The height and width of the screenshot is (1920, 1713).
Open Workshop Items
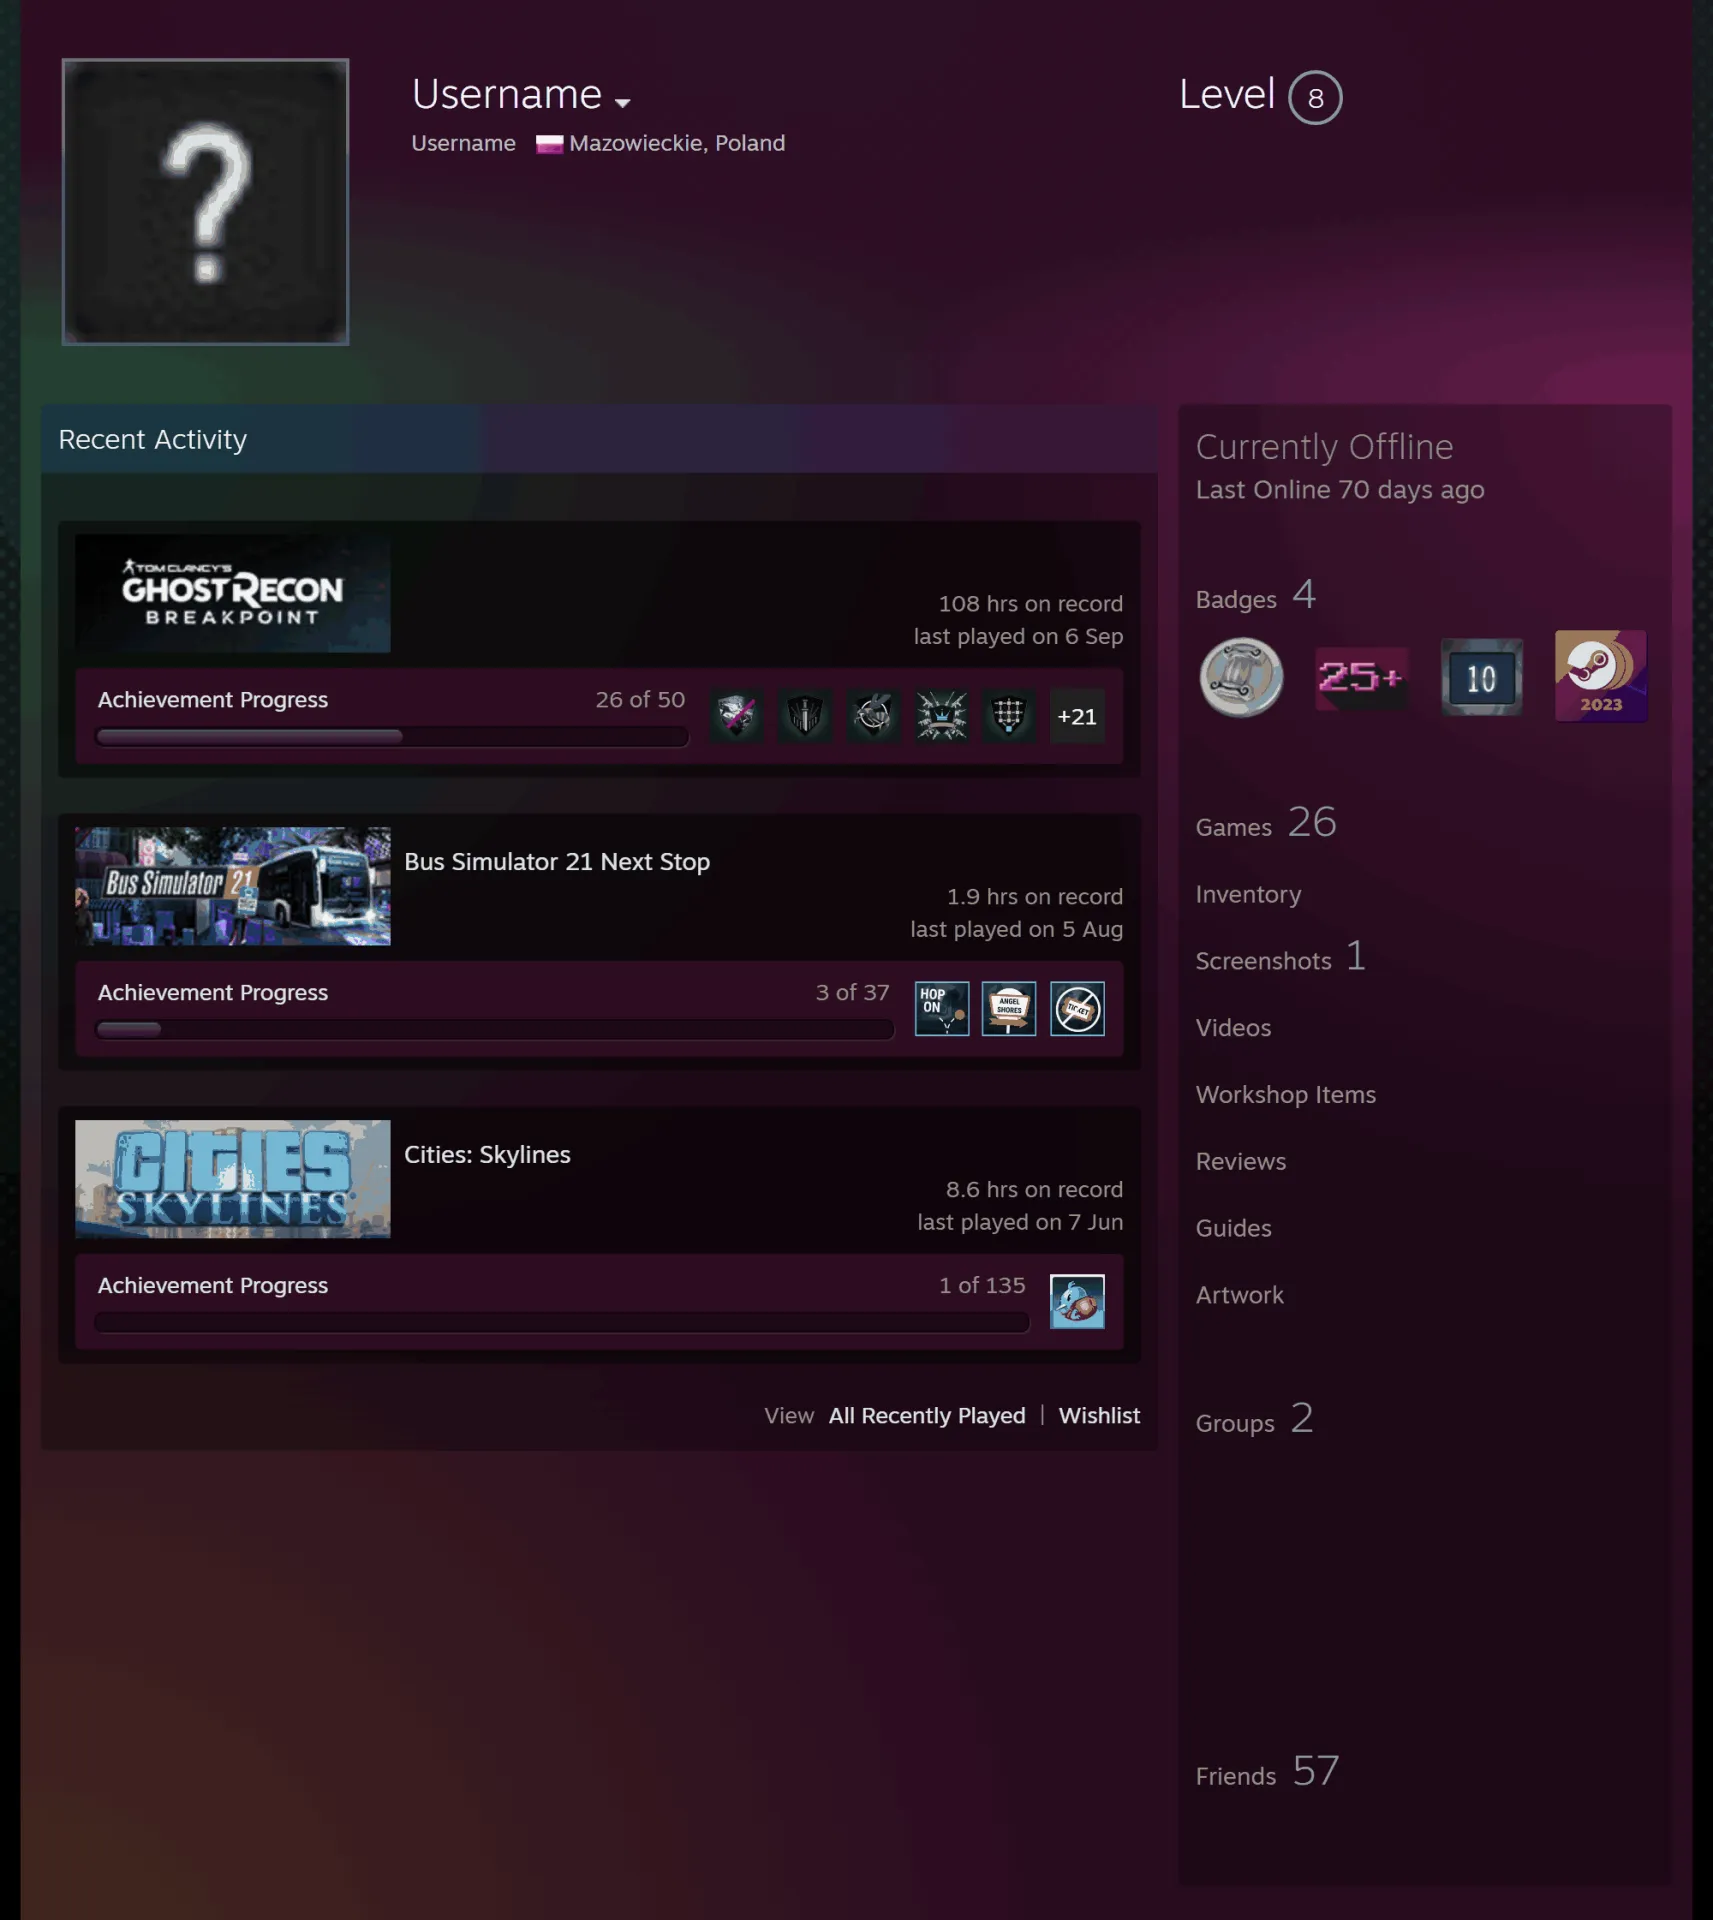[x=1286, y=1095]
